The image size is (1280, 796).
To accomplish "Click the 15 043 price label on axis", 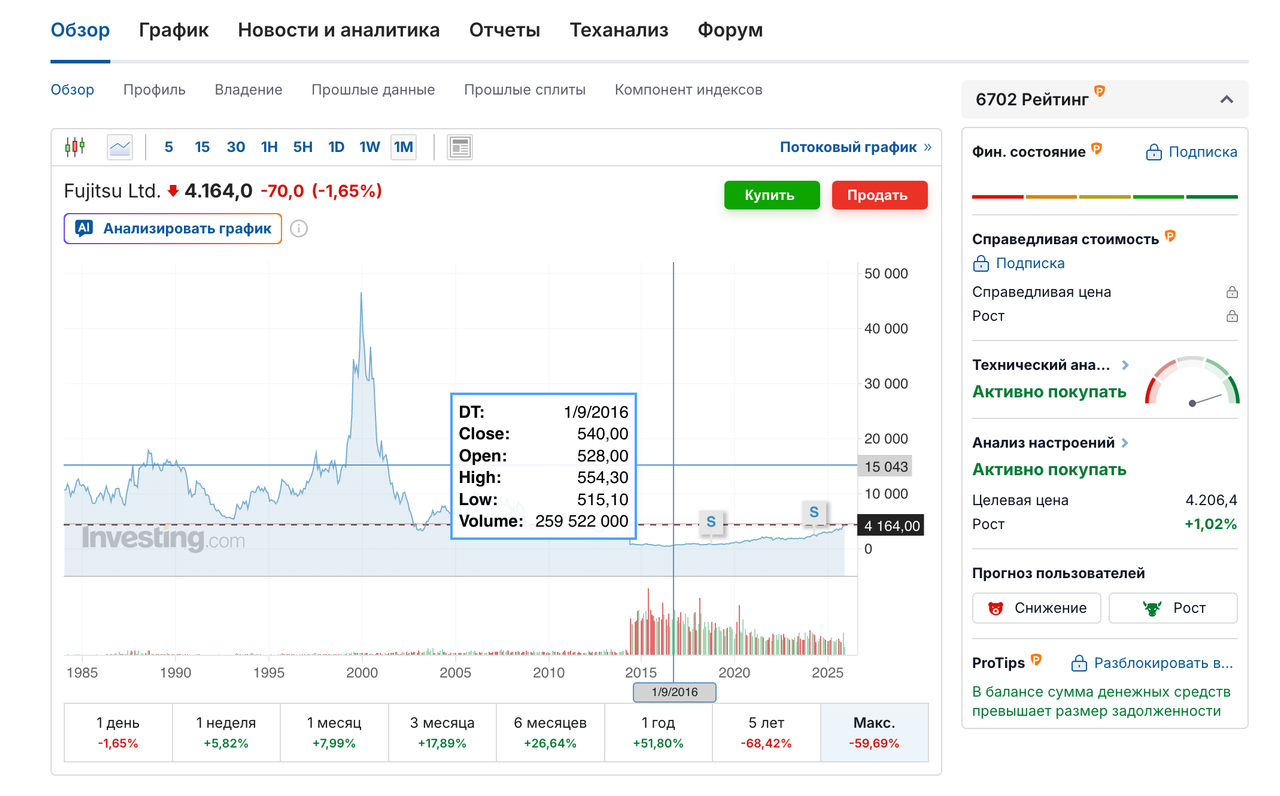I will click(x=885, y=467).
